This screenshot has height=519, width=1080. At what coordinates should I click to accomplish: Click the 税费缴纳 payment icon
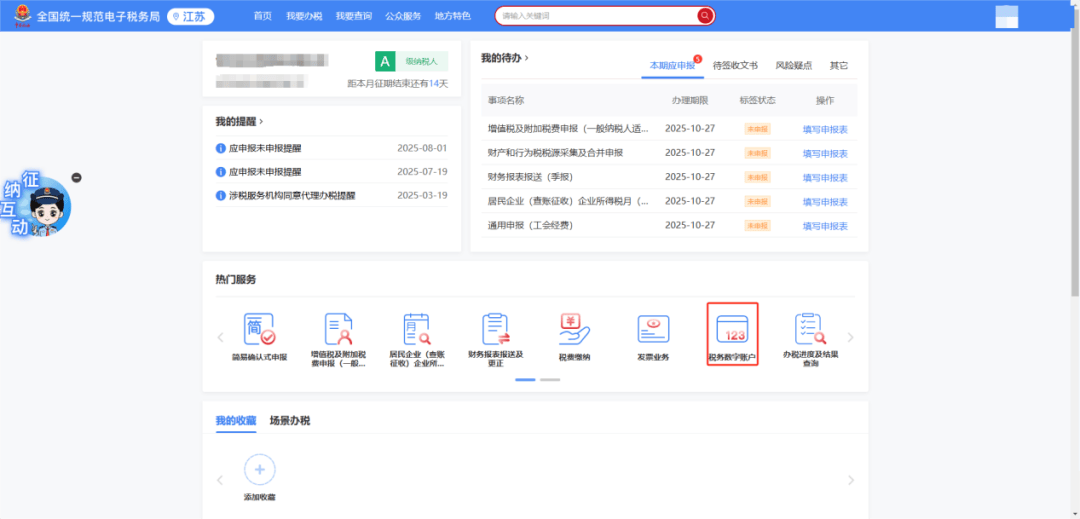coord(574,330)
